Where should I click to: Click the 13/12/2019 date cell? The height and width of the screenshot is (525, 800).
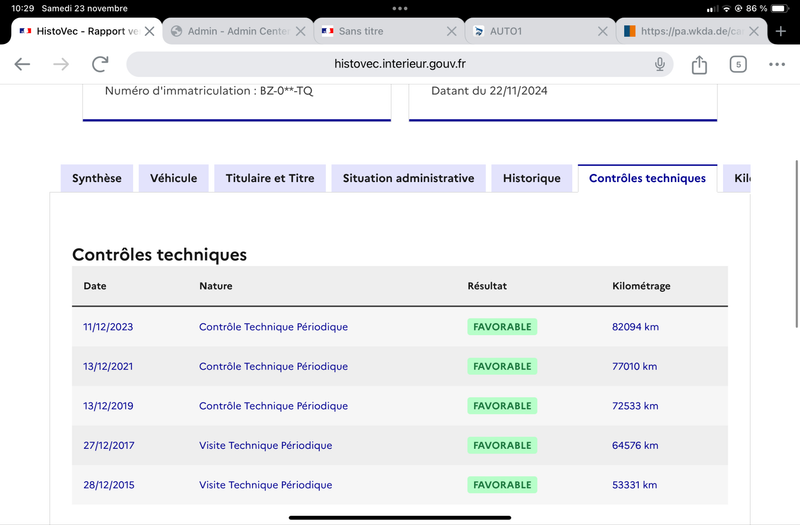108,406
